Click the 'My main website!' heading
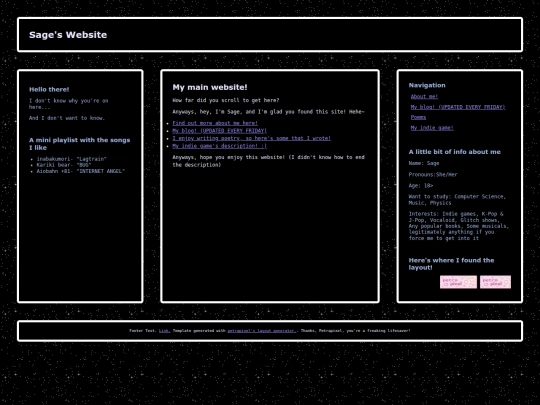This screenshot has height=405, width=540. point(210,87)
